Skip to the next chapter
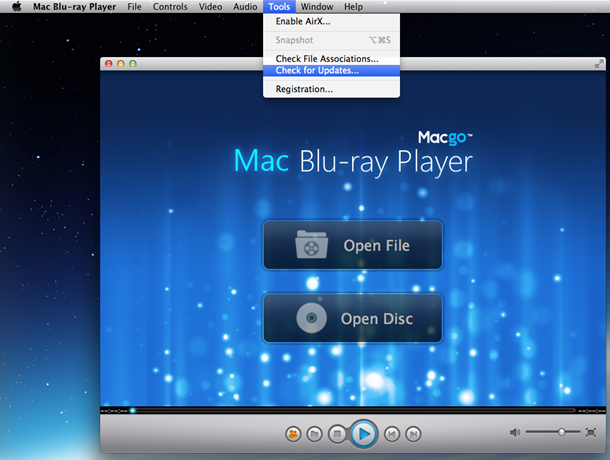The height and width of the screenshot is (460, 610). pos(414,434)
